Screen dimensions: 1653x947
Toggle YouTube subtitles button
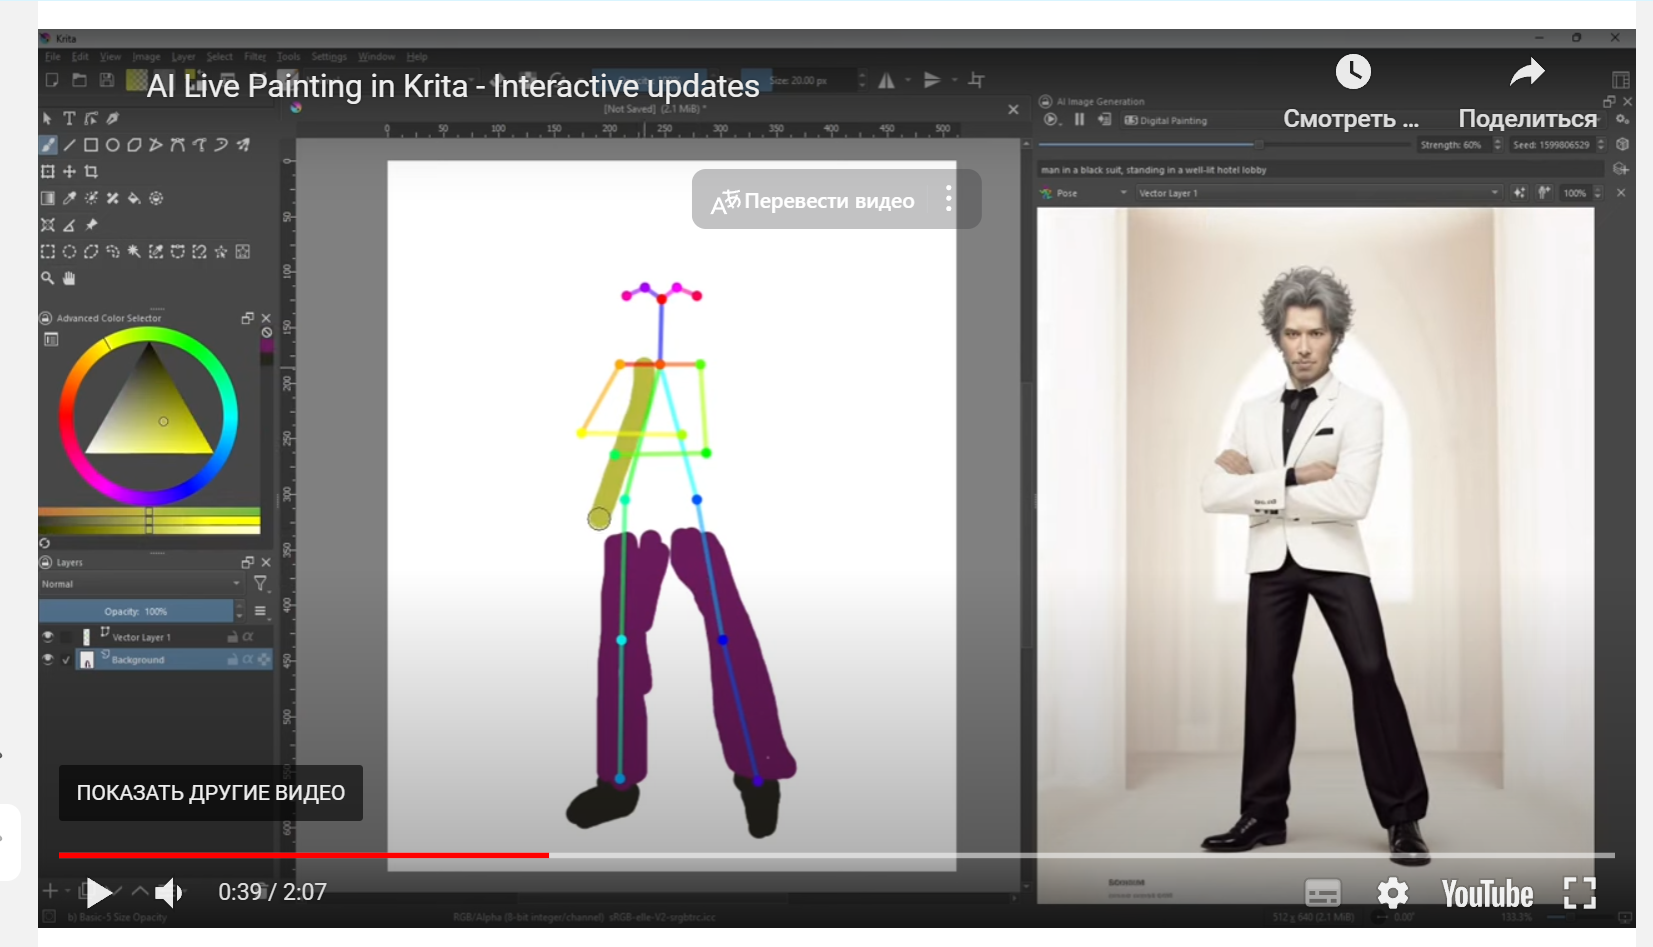(x=1322, y=892)
